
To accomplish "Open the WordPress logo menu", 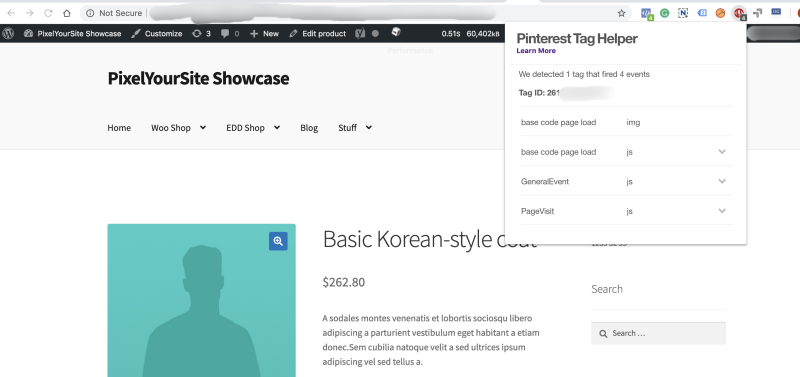I will tap(8, 34).
